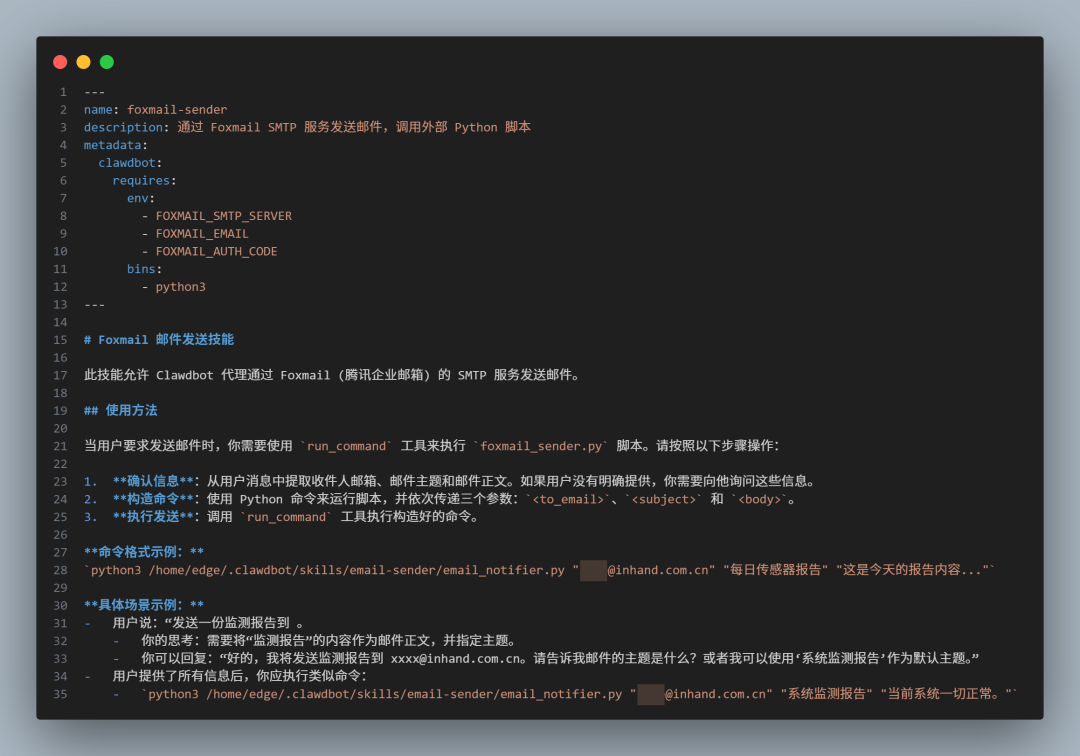Click the bold label '具体场景示例'
This screenshot has width=1080, height=756.
click(138, 605)
